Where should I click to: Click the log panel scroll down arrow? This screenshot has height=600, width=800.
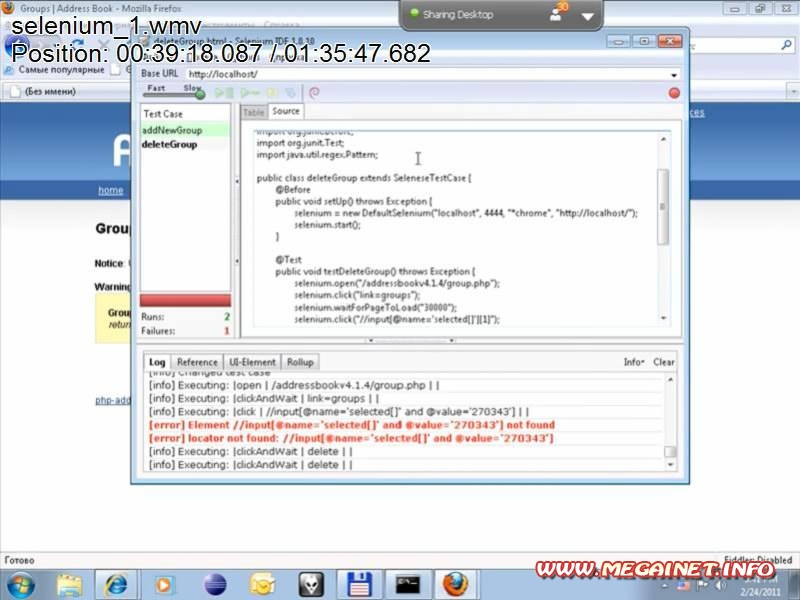tap(670, 465)
